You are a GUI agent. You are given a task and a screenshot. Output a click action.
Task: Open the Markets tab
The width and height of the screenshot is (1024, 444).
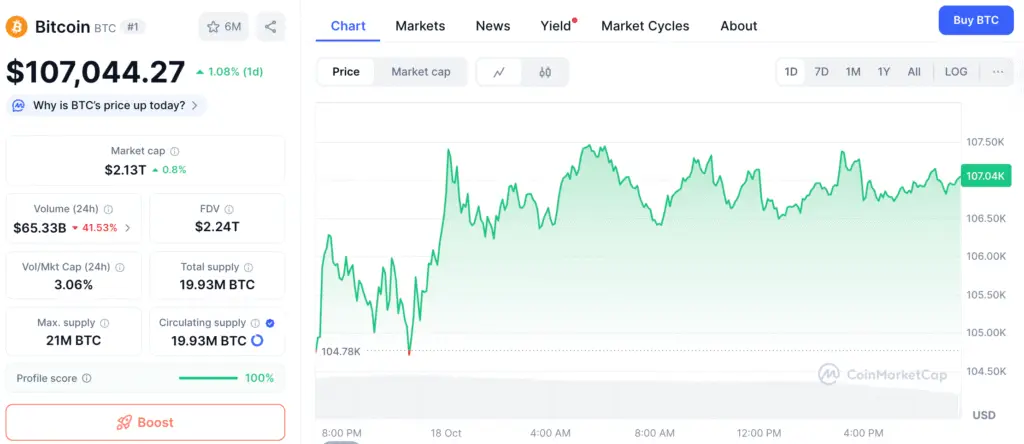point(420,26)
